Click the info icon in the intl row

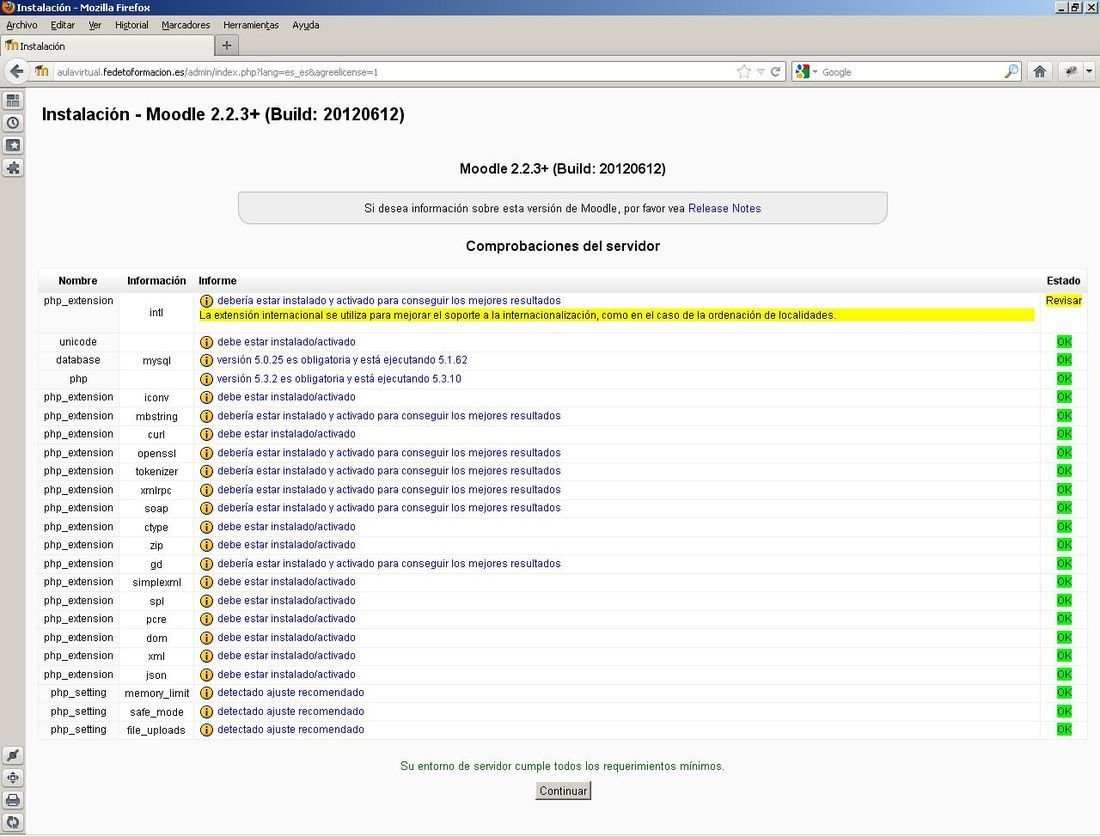(x=206, y=301)
